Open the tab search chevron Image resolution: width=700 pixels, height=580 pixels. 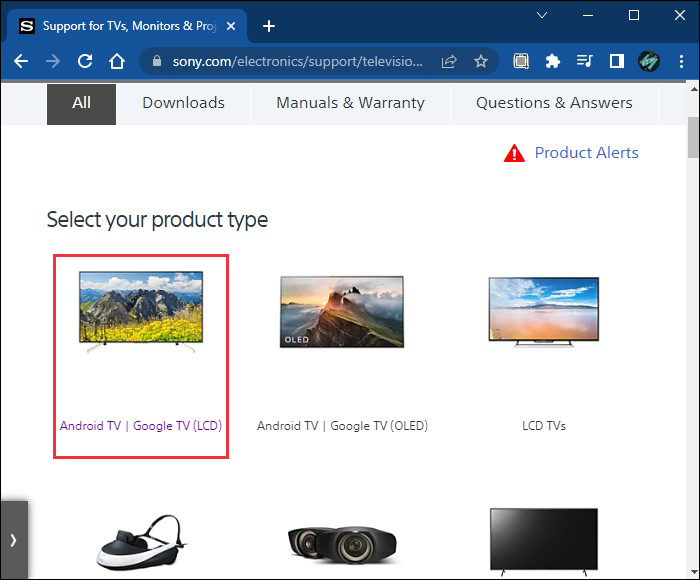(542, 15)
